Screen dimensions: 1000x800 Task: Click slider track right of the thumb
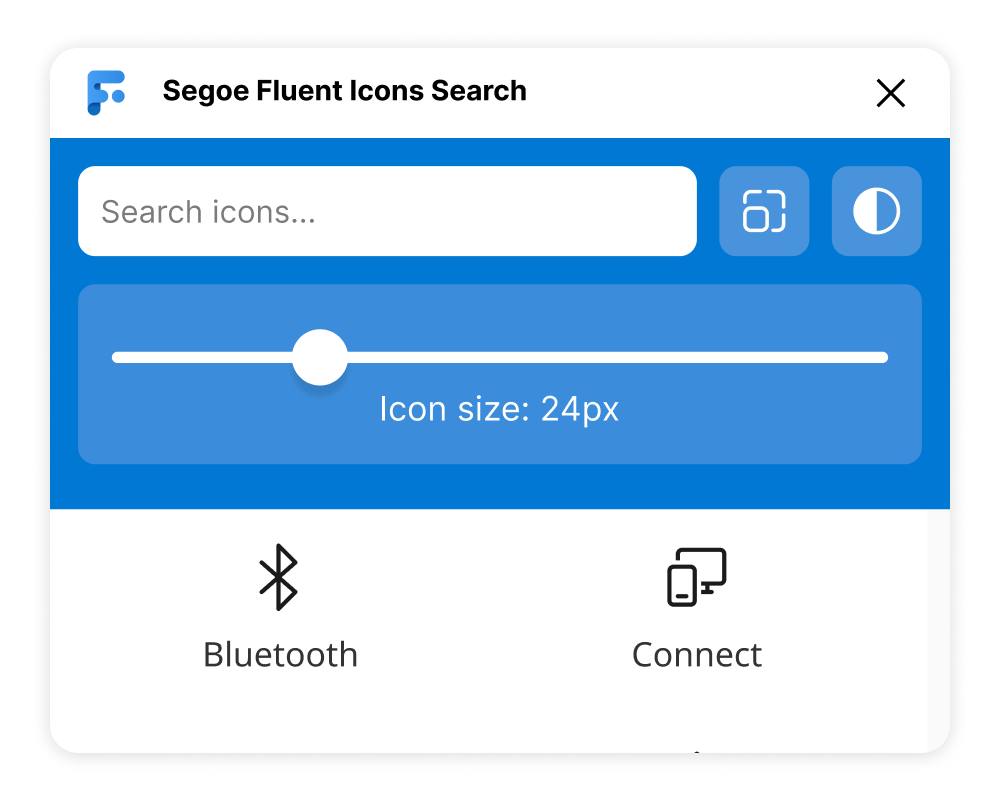(x=617, y=357)
